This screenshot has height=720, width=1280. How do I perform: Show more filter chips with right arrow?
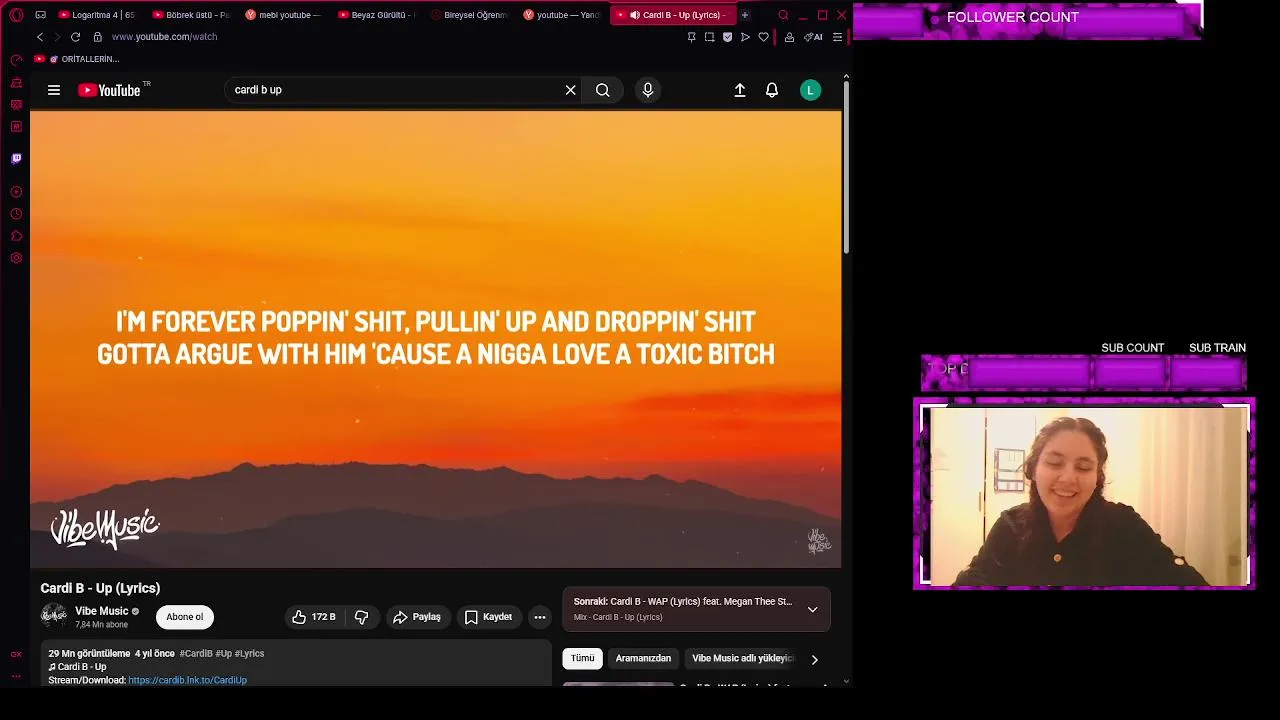[x=814, y=659]
